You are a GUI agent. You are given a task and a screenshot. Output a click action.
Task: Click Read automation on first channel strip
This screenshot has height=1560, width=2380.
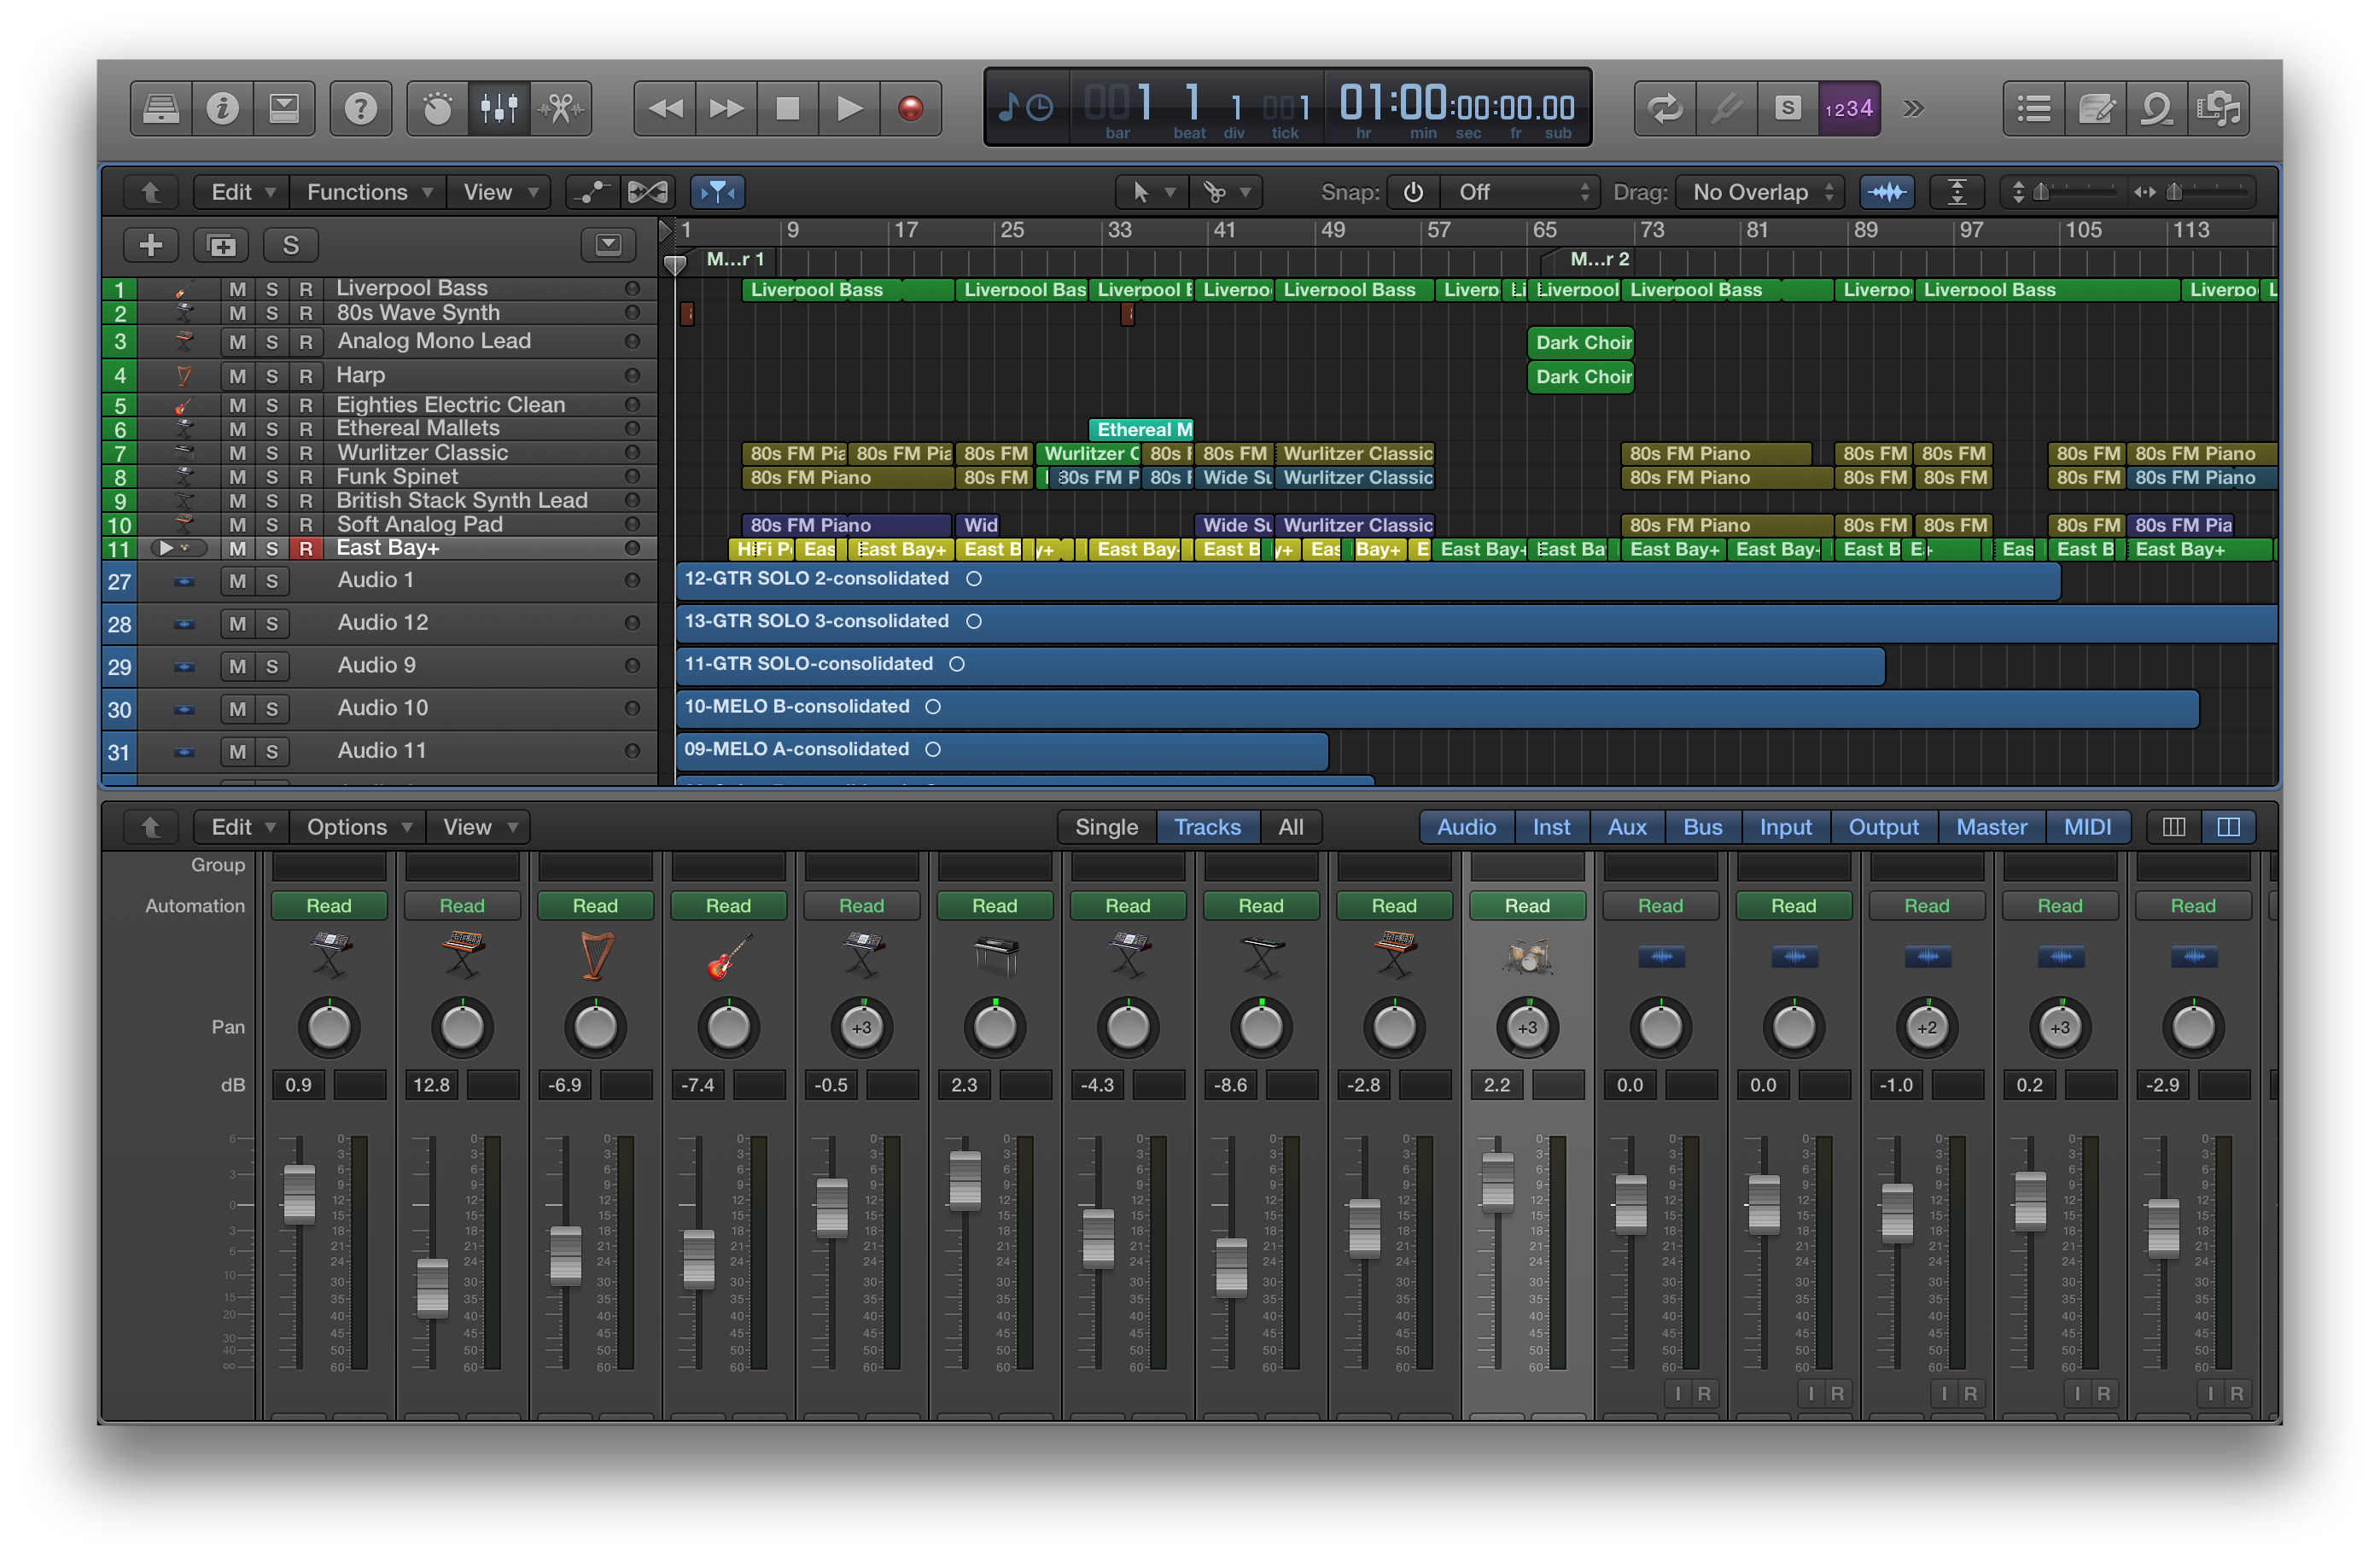[x=329, y=906]
